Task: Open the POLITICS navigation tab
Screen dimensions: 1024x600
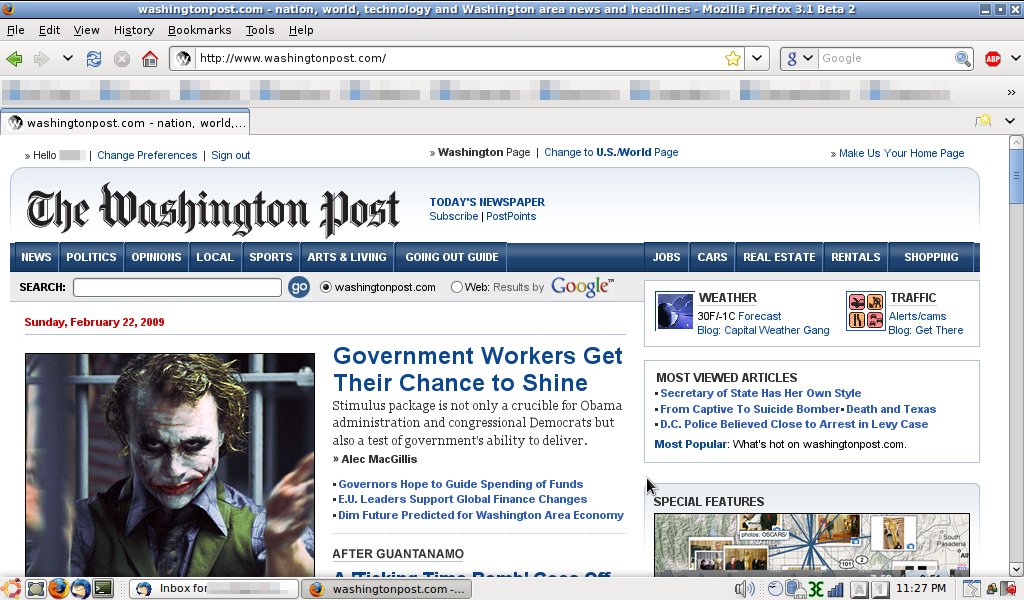Action: click(91, 257)
